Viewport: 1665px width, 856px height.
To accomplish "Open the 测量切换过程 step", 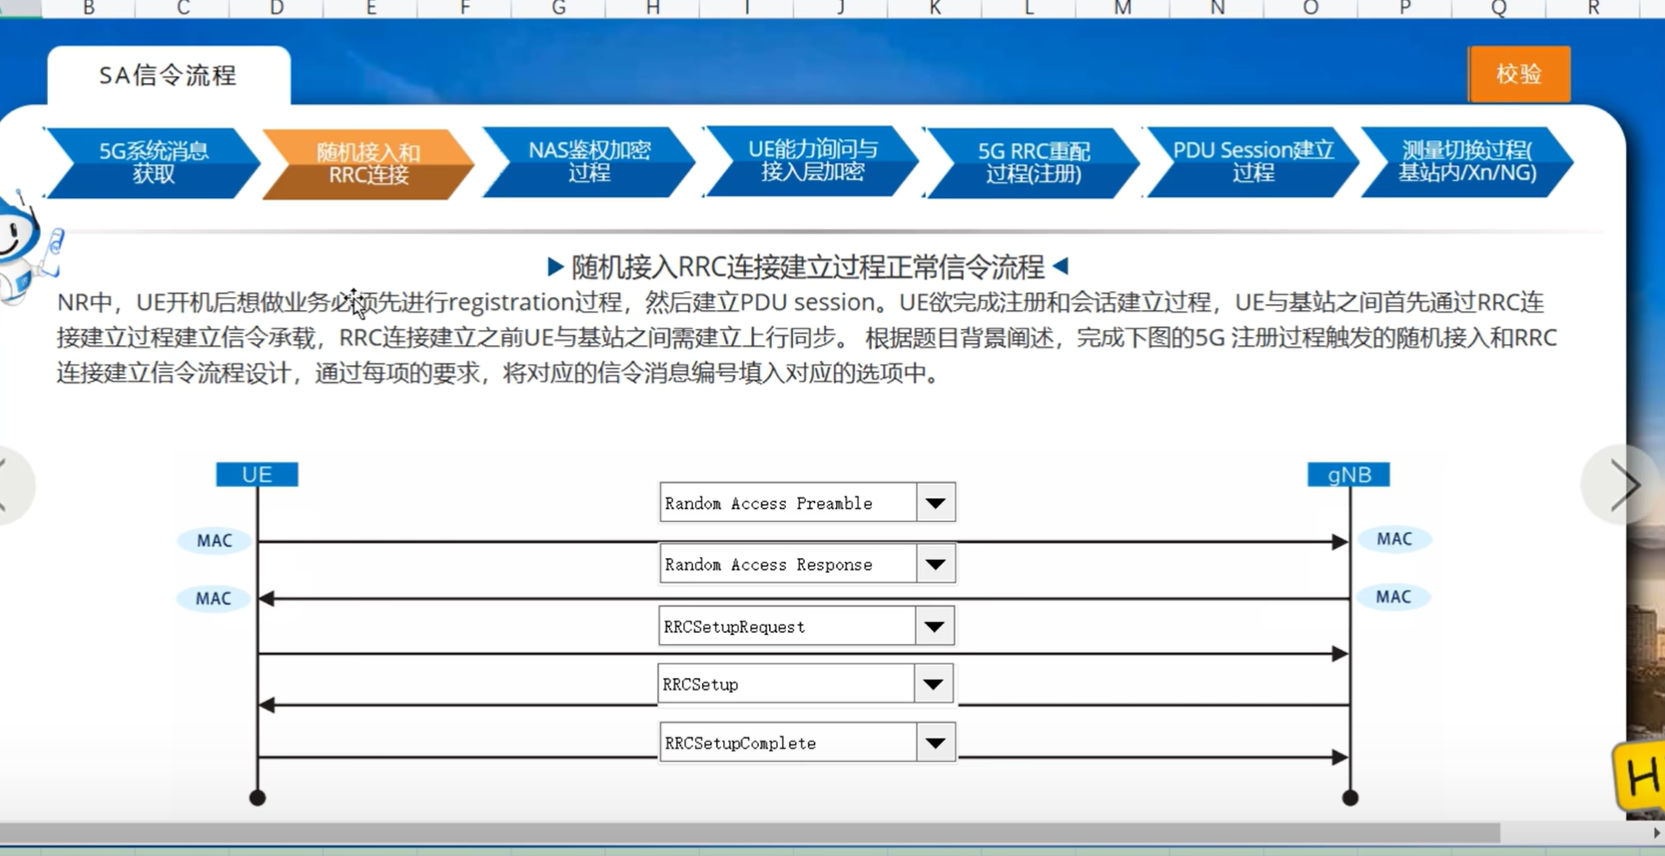I will point(1466,161).
